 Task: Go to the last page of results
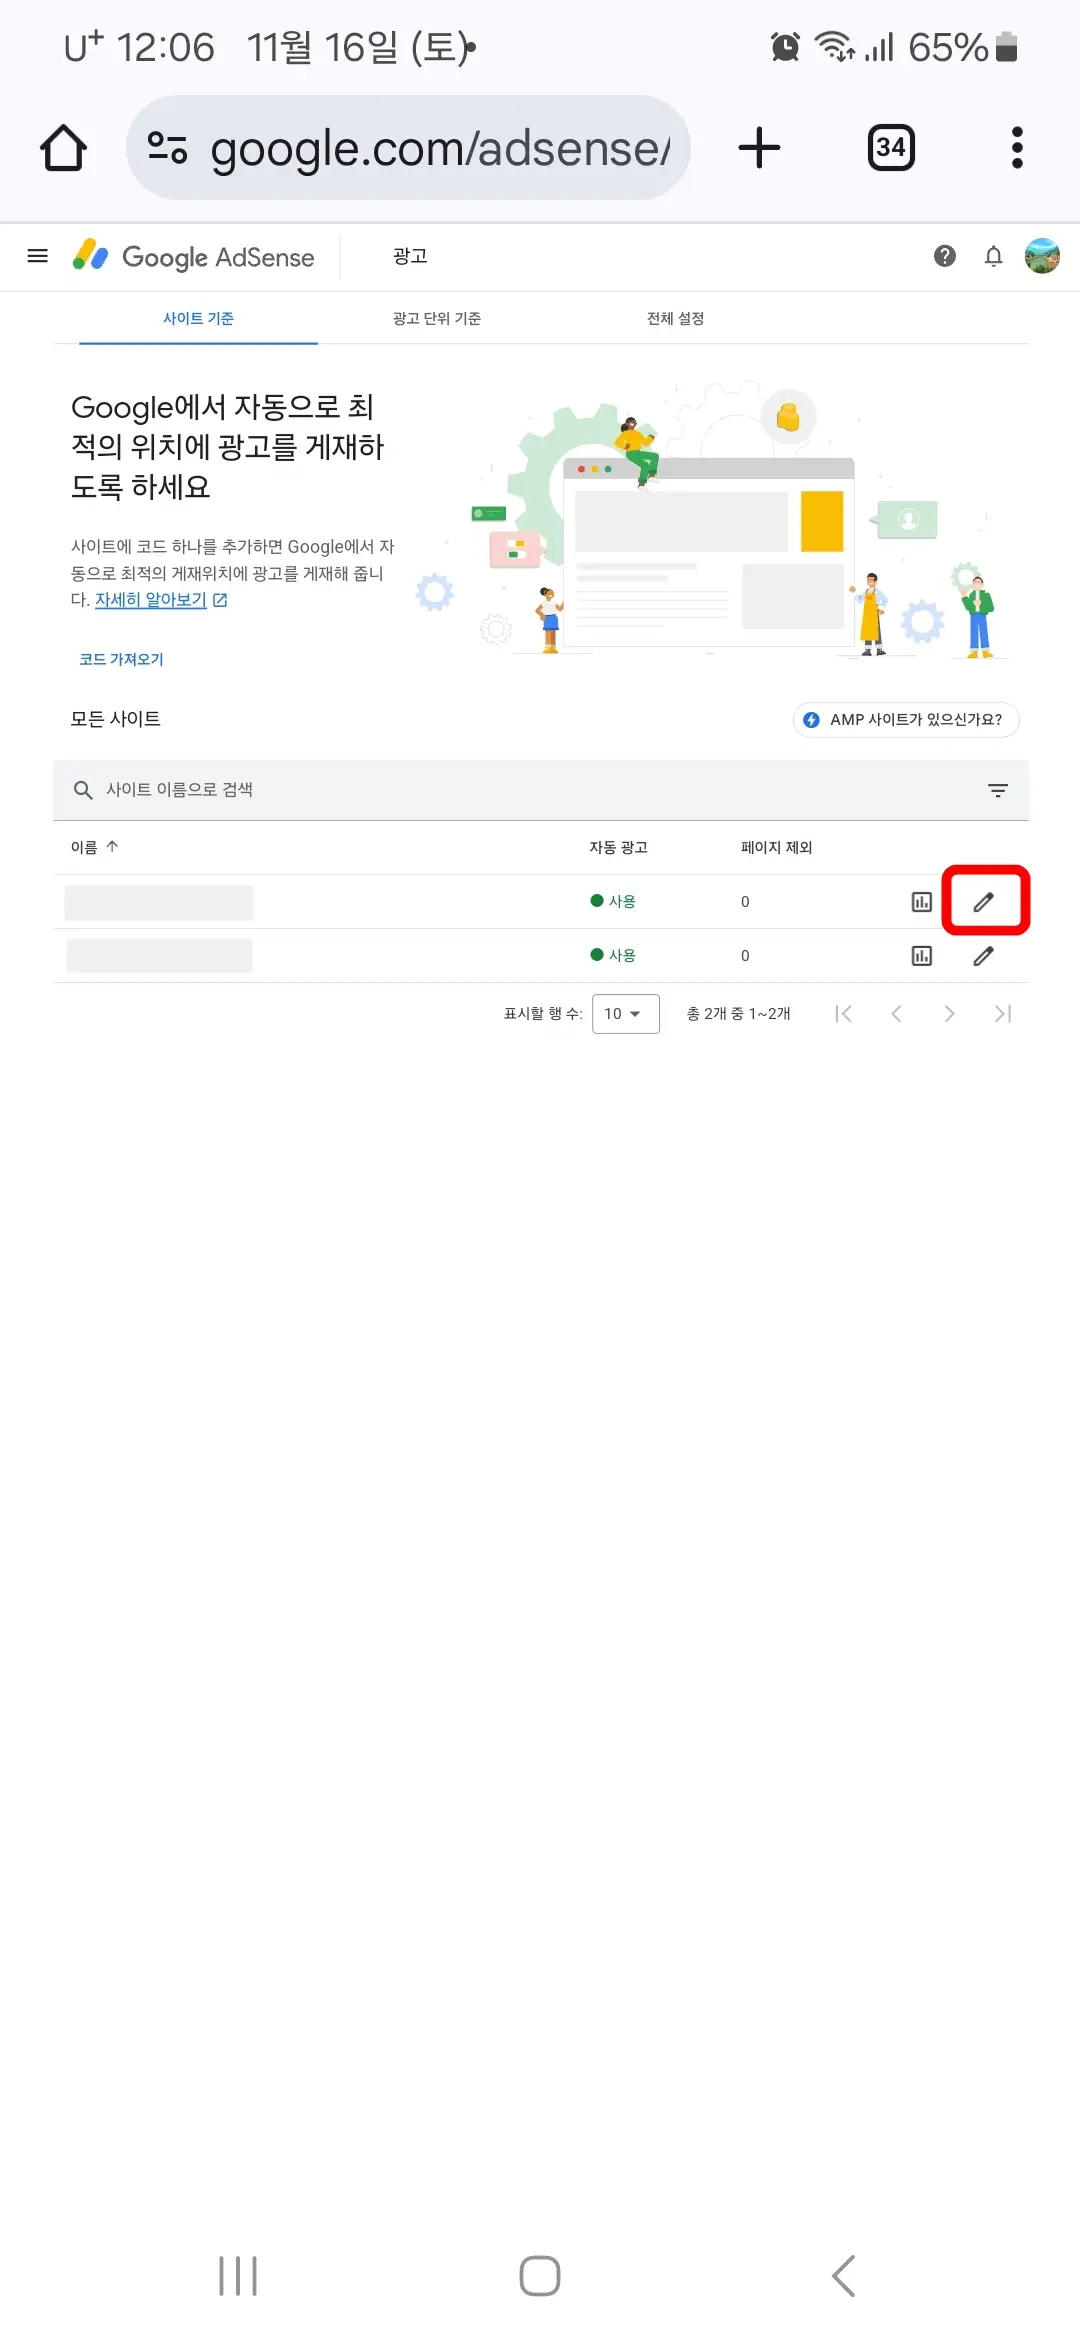[1003, 1014]
